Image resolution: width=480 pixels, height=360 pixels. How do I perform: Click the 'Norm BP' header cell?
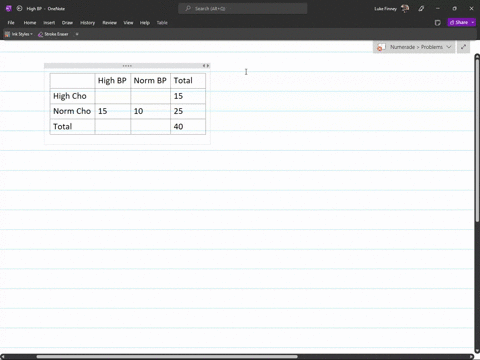pyautogui.click(x=150, y=81)
